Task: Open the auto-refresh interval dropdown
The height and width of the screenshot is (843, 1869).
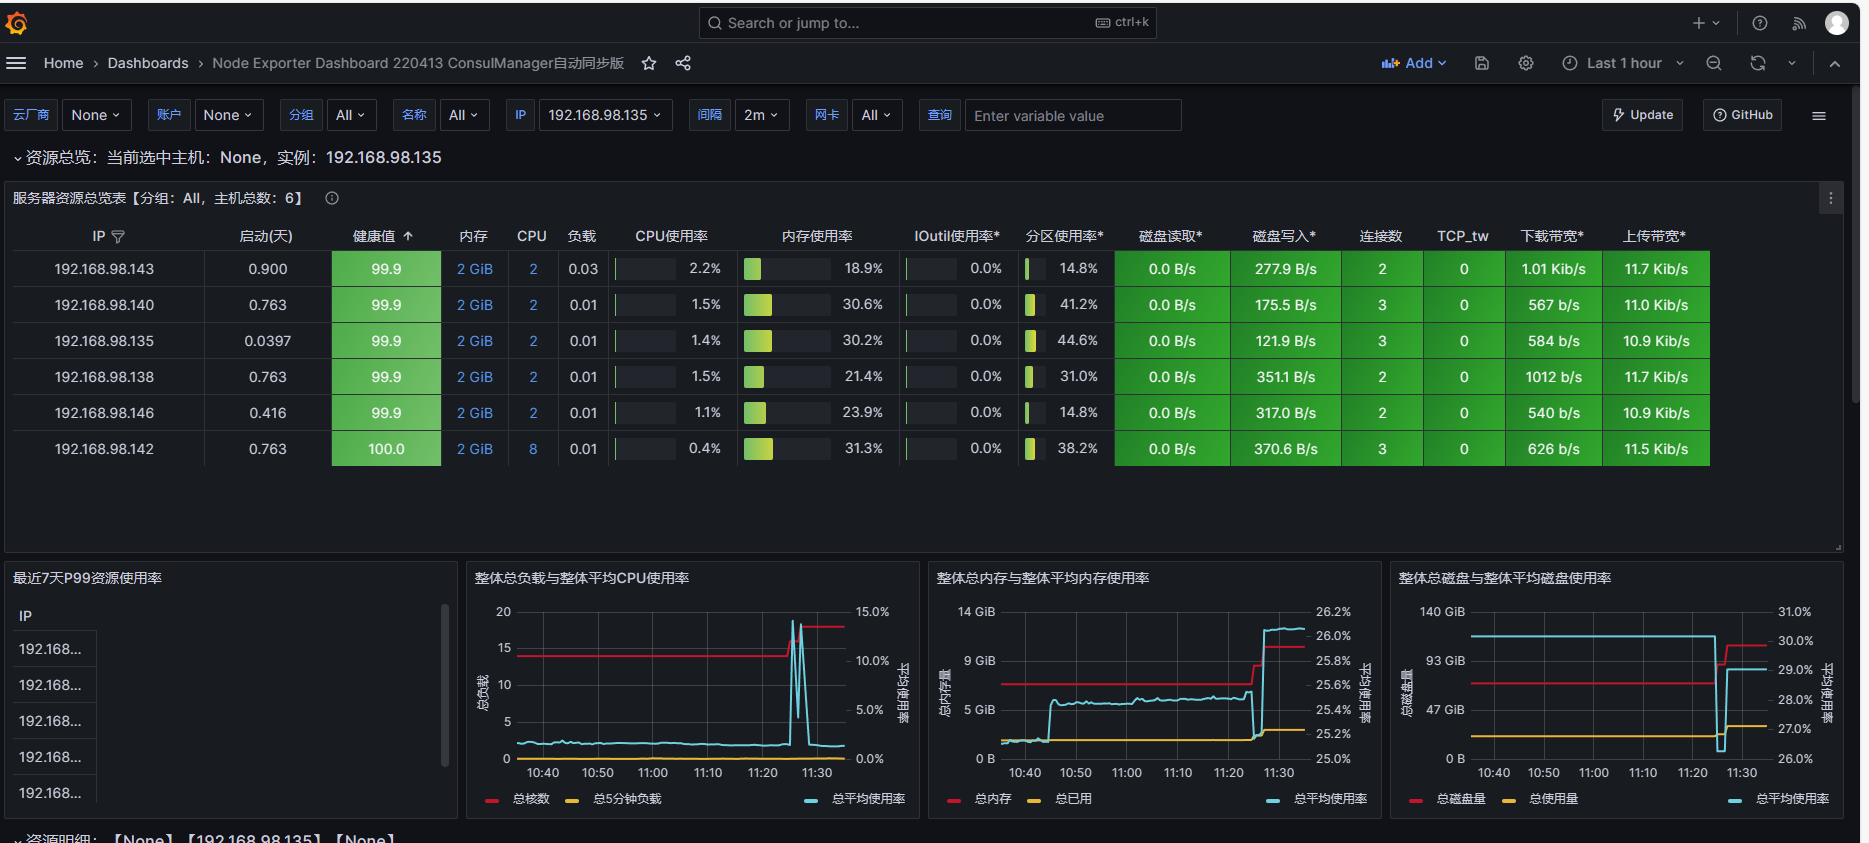Action: [1792, 63]
